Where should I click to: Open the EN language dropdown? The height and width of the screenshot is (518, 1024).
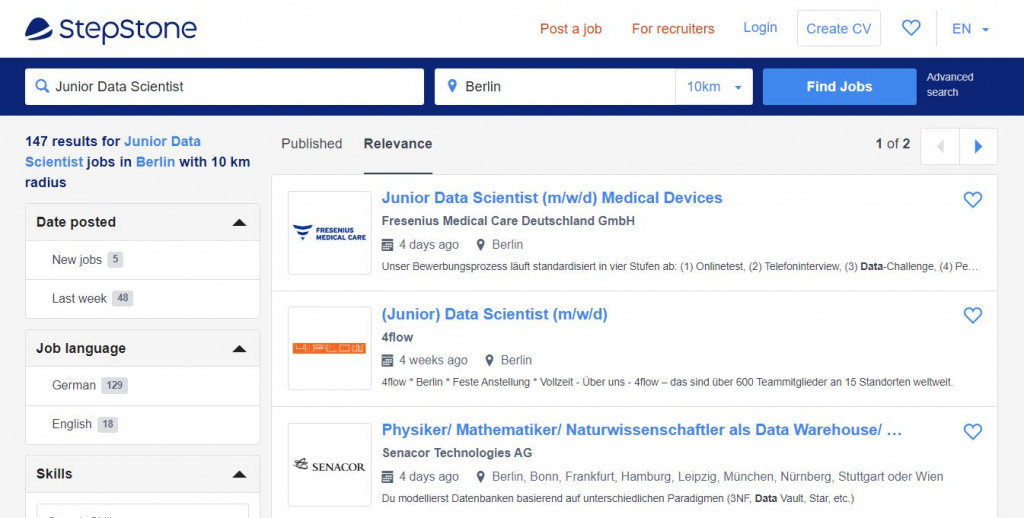click(970, 29)
